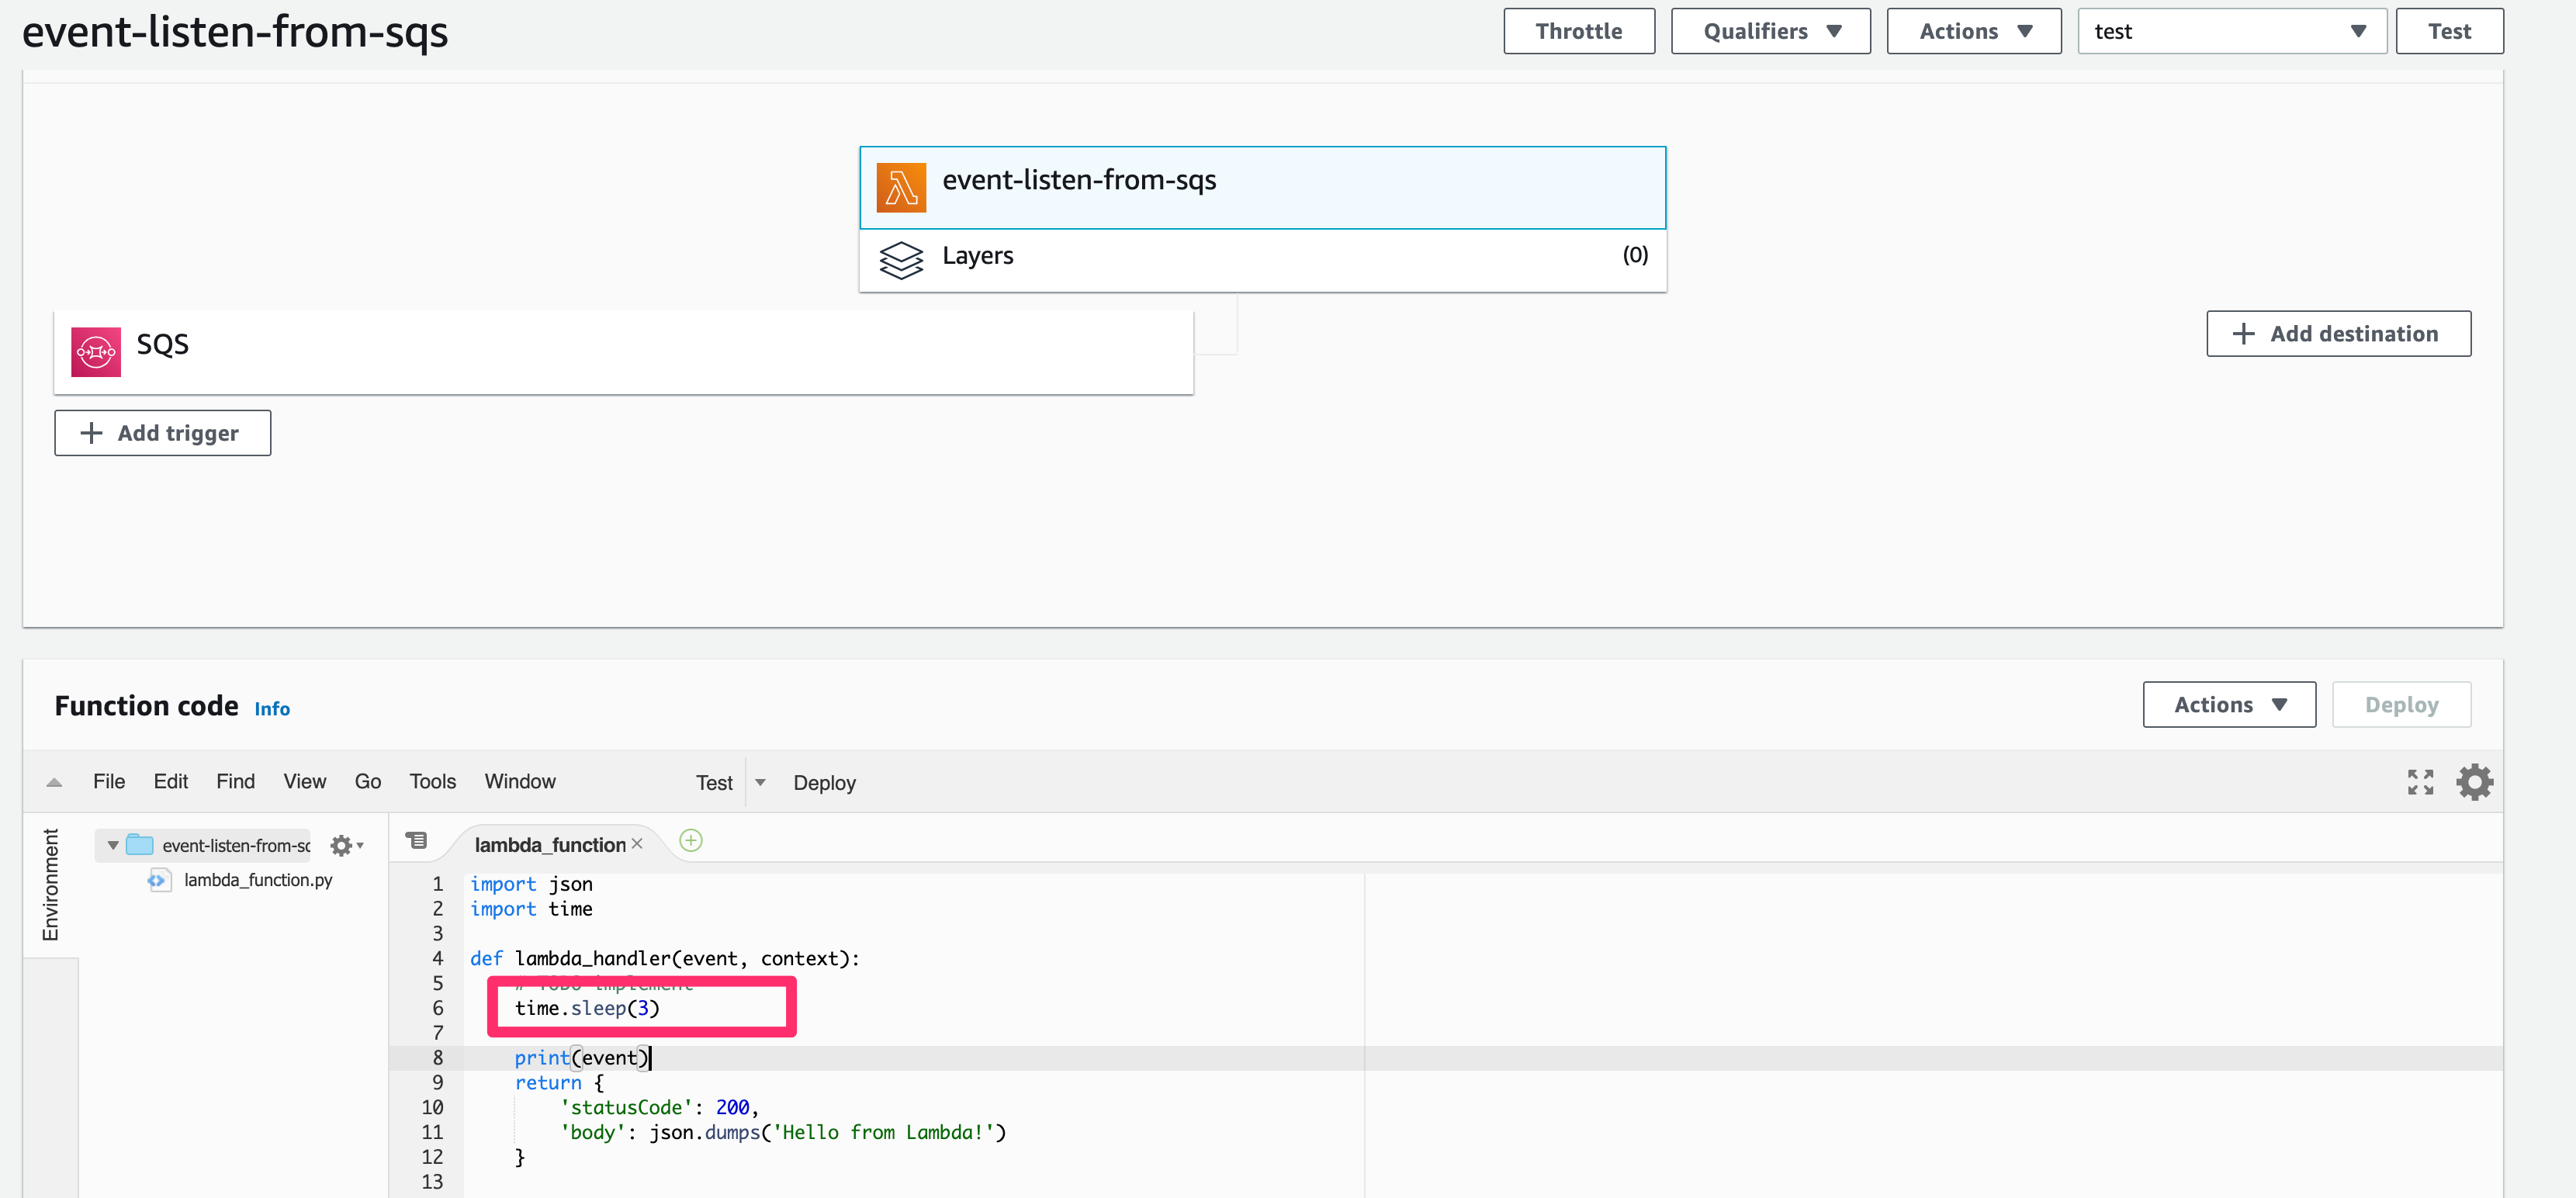The height and width of the screenshot is (1198, 2576).
Task: Switch to the lambda_function tab
Action: (x=550, y=845)
